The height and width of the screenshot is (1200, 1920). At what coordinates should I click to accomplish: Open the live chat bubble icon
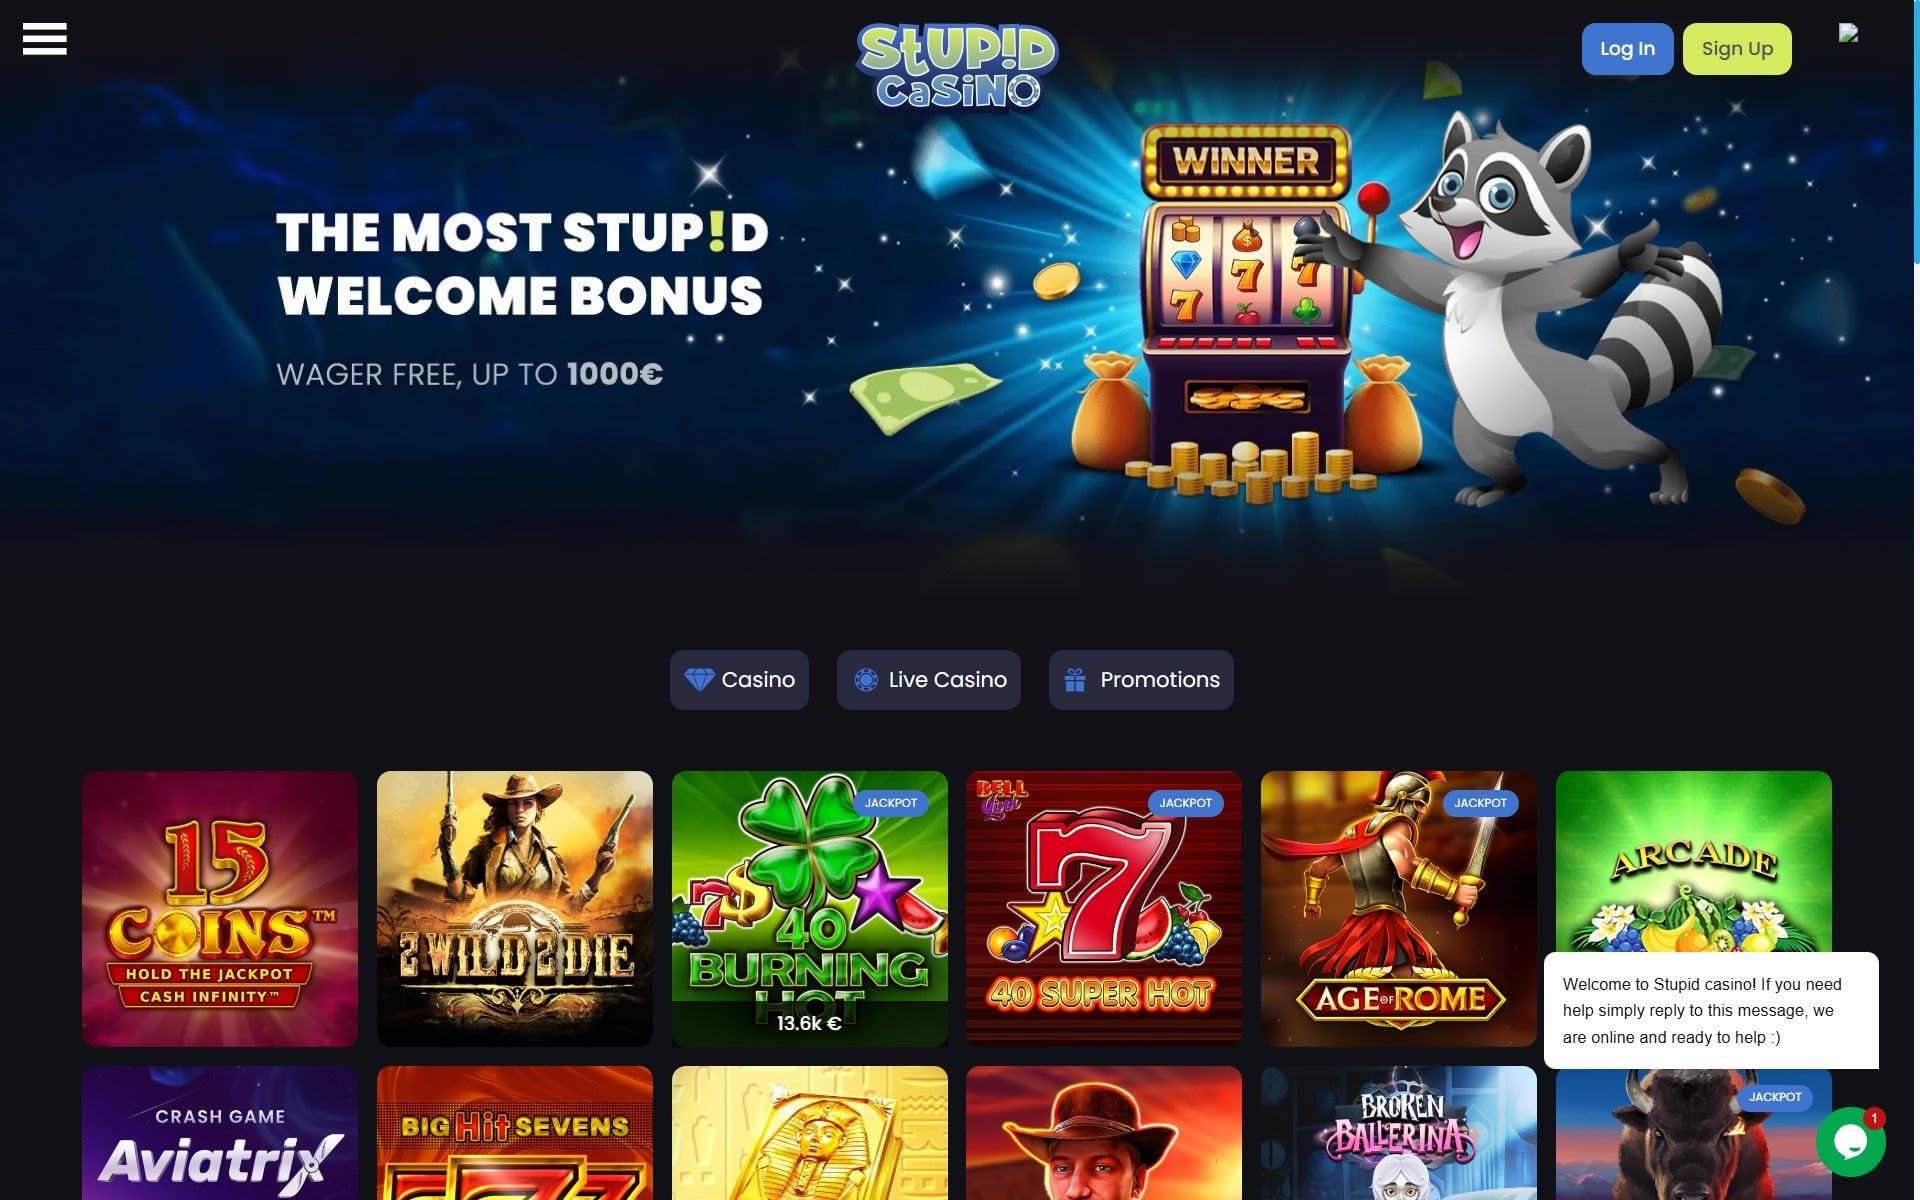coord(1851,1141)
